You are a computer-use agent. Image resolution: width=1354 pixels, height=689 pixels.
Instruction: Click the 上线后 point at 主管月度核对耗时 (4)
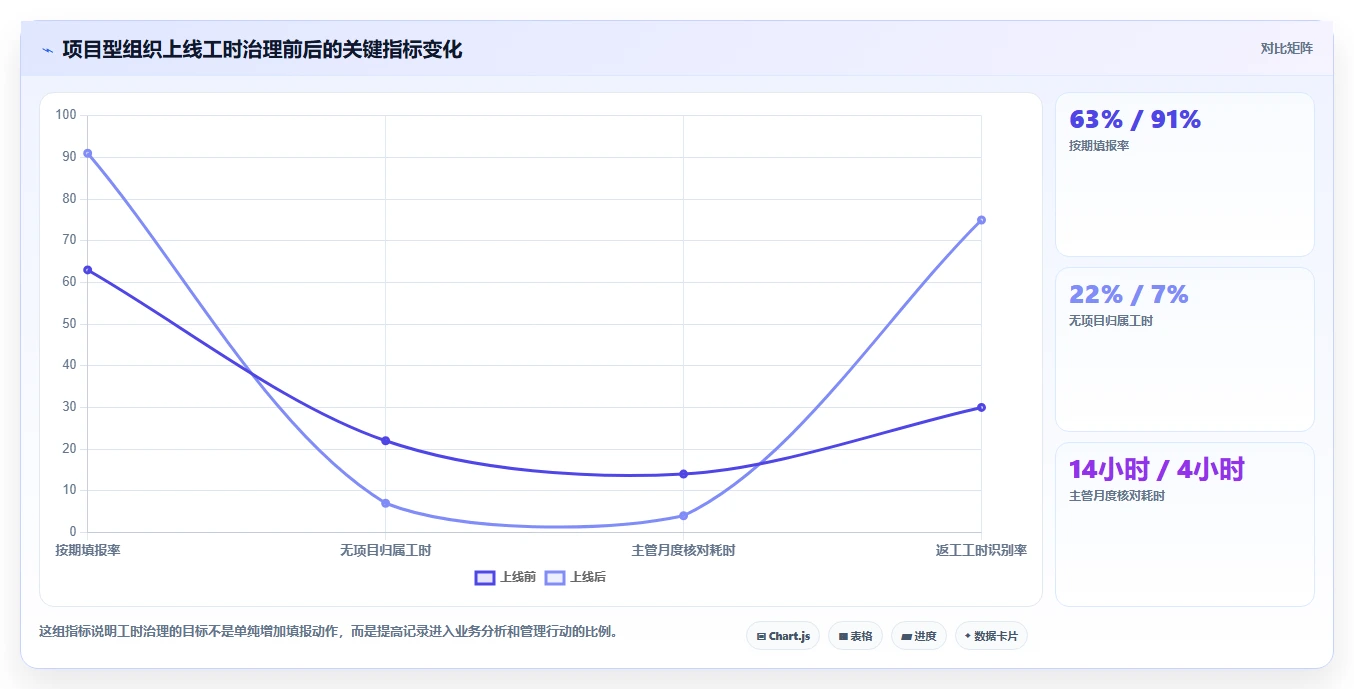(x=683, y=516)
